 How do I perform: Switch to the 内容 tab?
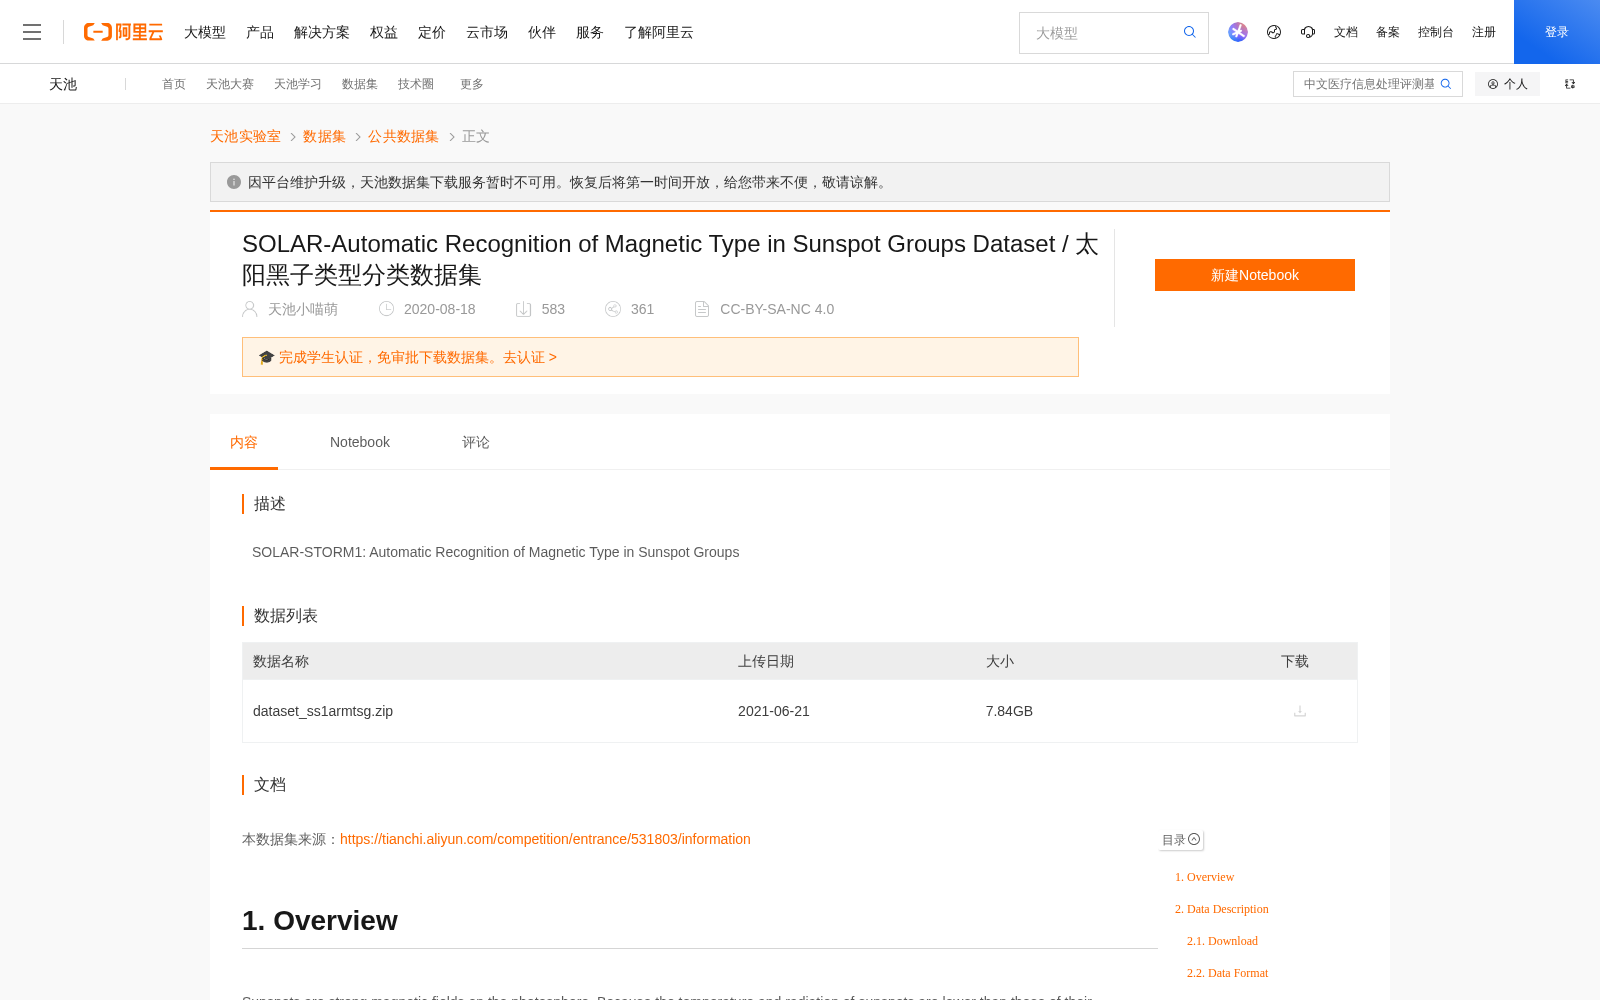coord(244,442)
